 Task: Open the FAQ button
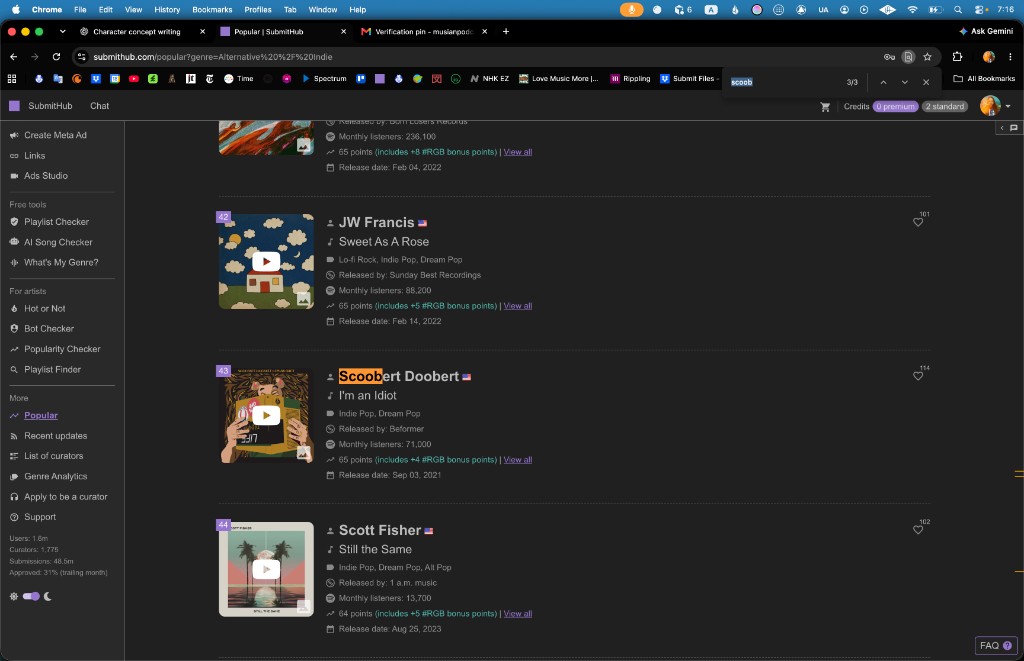tap(996, 645)
